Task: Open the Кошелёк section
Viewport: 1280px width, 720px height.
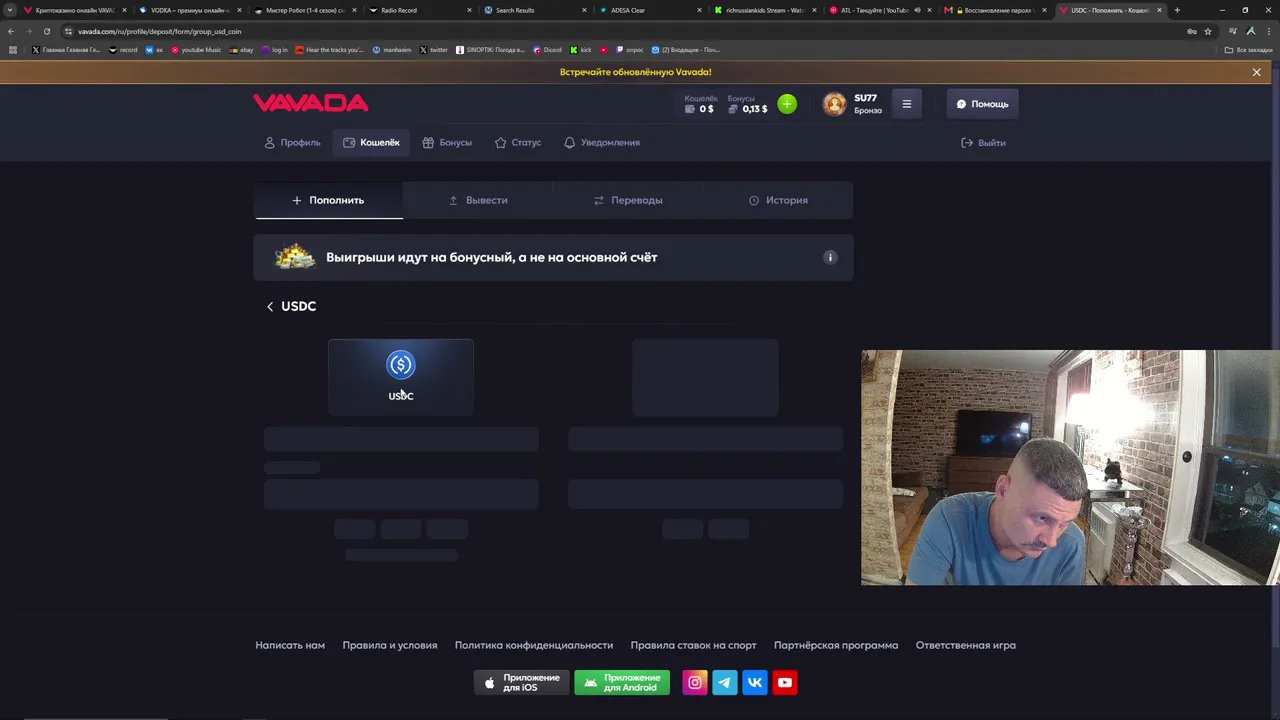Action: (371, 143)
